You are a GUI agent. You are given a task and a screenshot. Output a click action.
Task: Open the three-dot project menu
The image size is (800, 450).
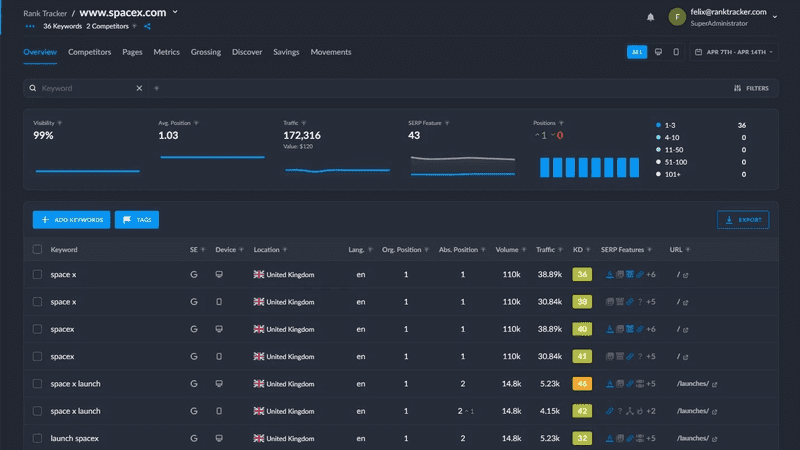tap(30, 27)
